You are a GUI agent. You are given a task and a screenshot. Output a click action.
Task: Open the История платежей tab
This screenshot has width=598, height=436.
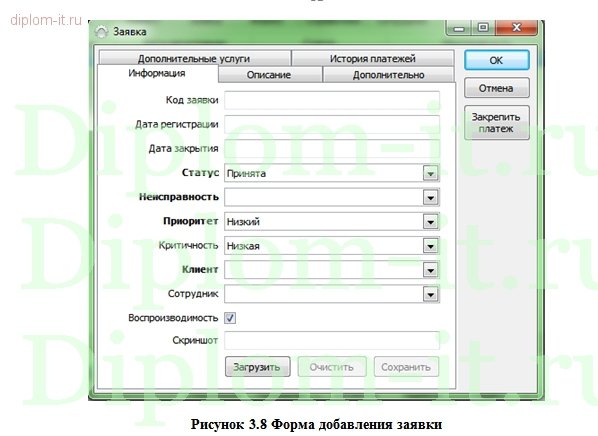tap(373, 58)
